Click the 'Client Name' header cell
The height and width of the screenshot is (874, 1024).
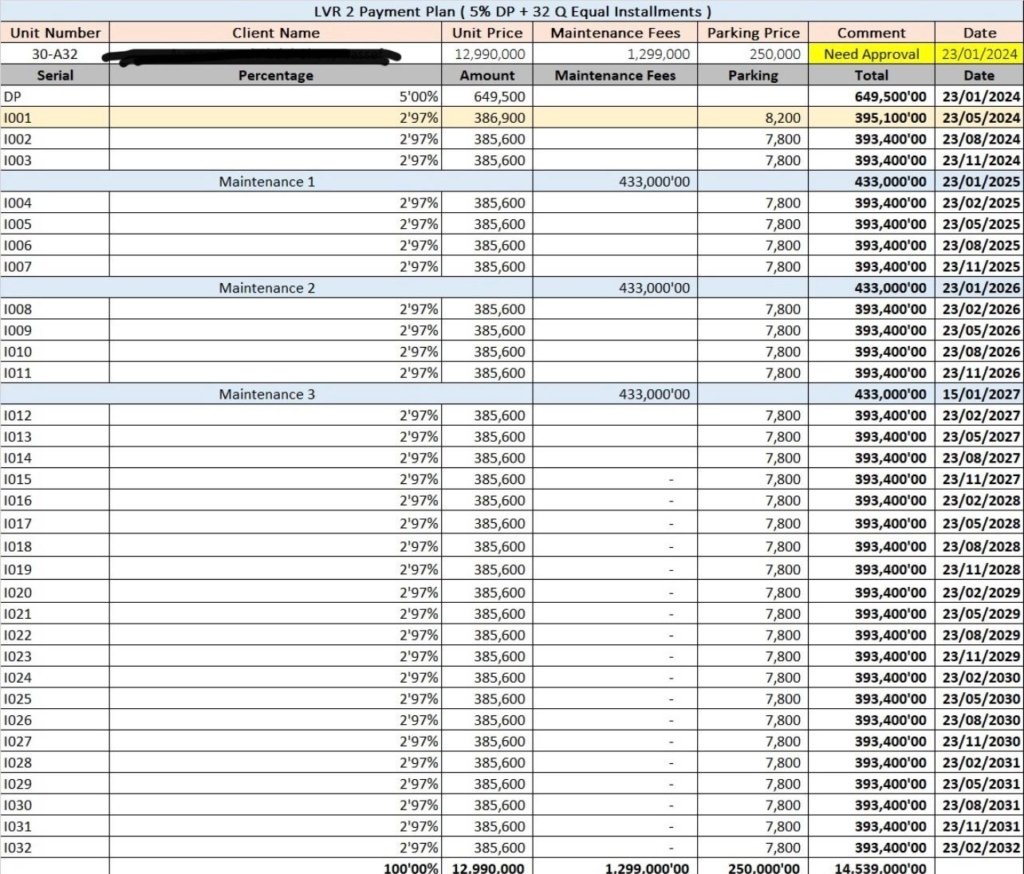click(x=276, y=33)
